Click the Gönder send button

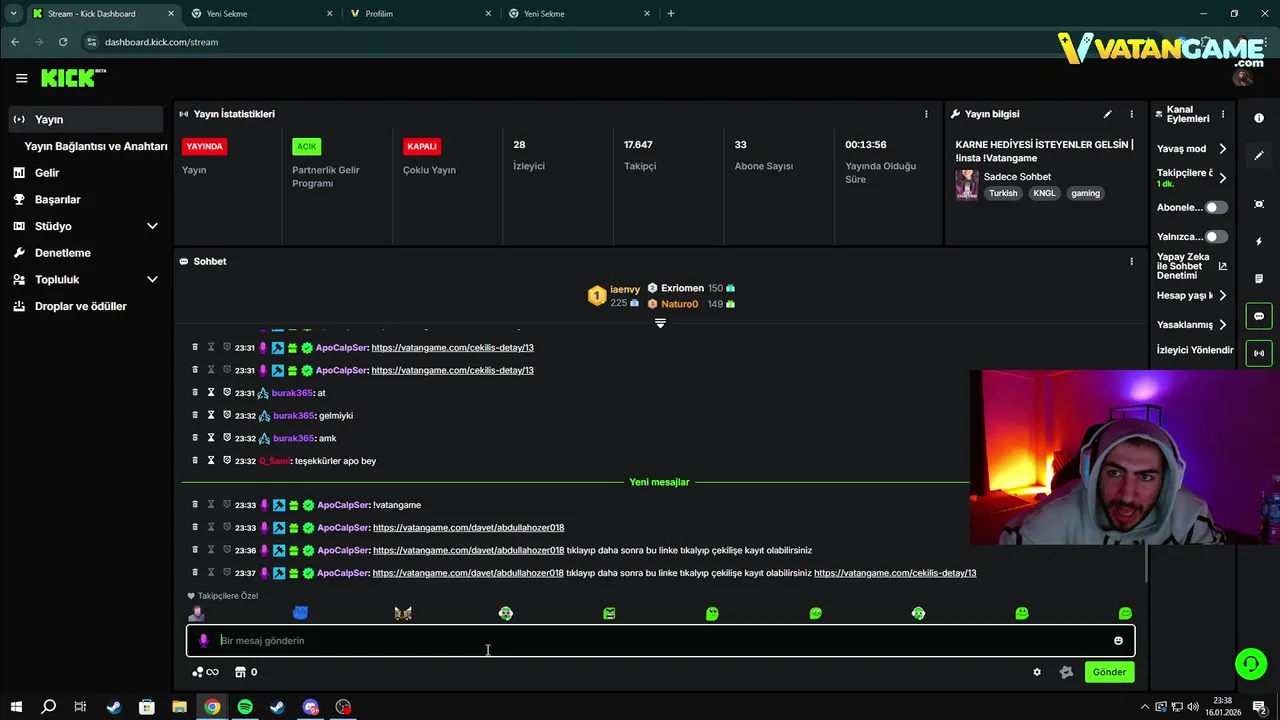tap(1109, 672)
